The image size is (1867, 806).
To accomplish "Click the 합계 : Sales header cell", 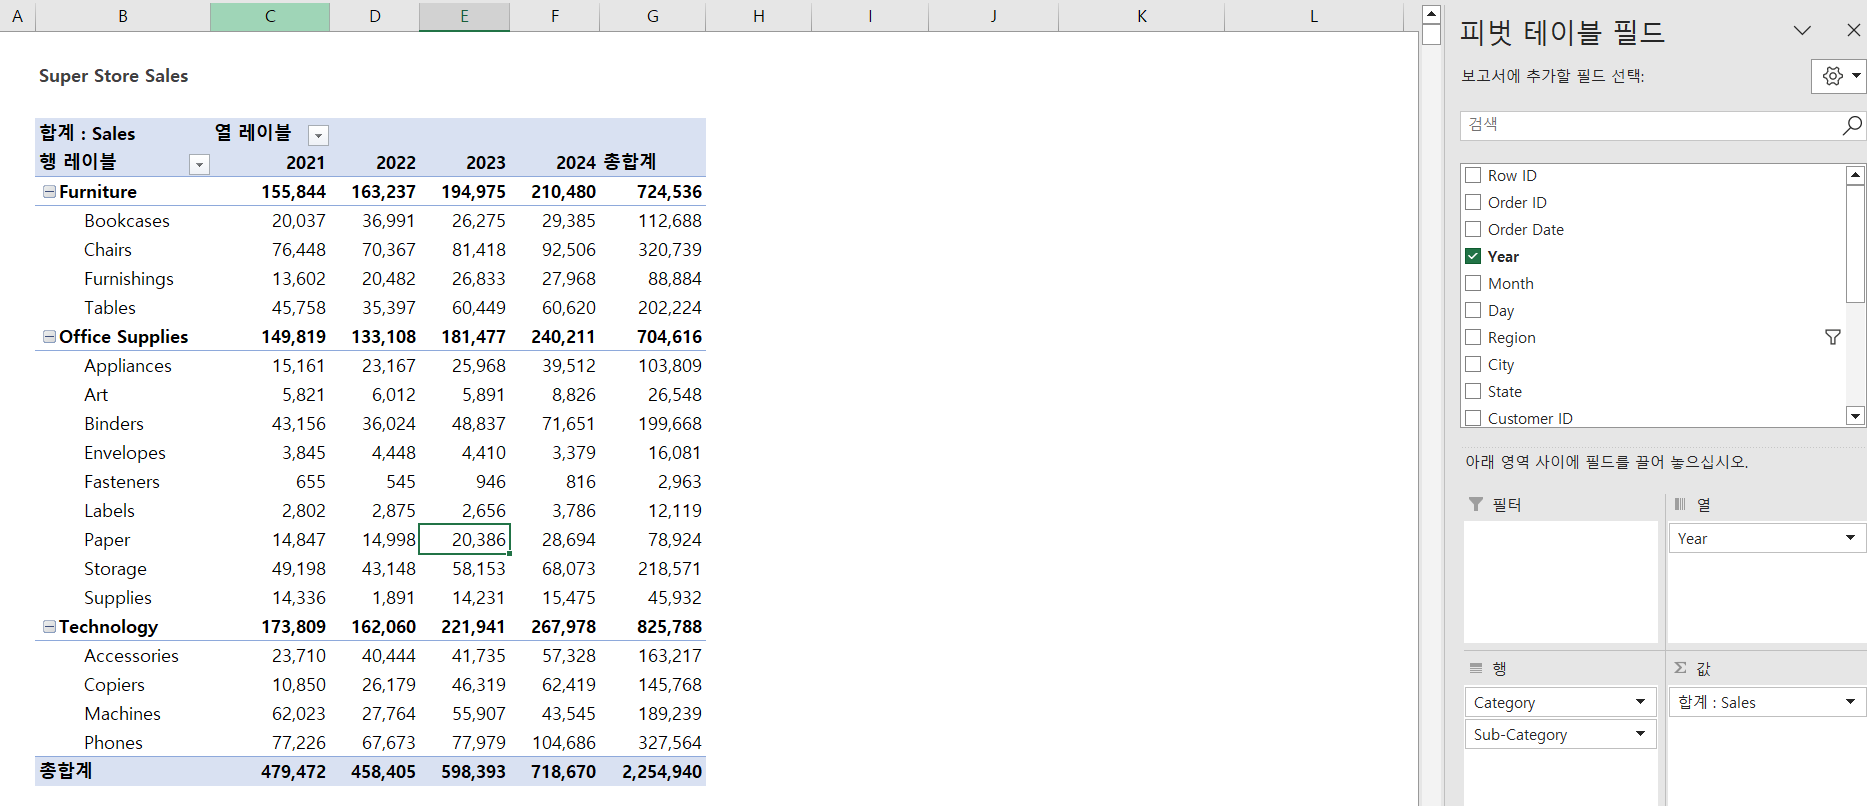I will click(x=87, y=134).
